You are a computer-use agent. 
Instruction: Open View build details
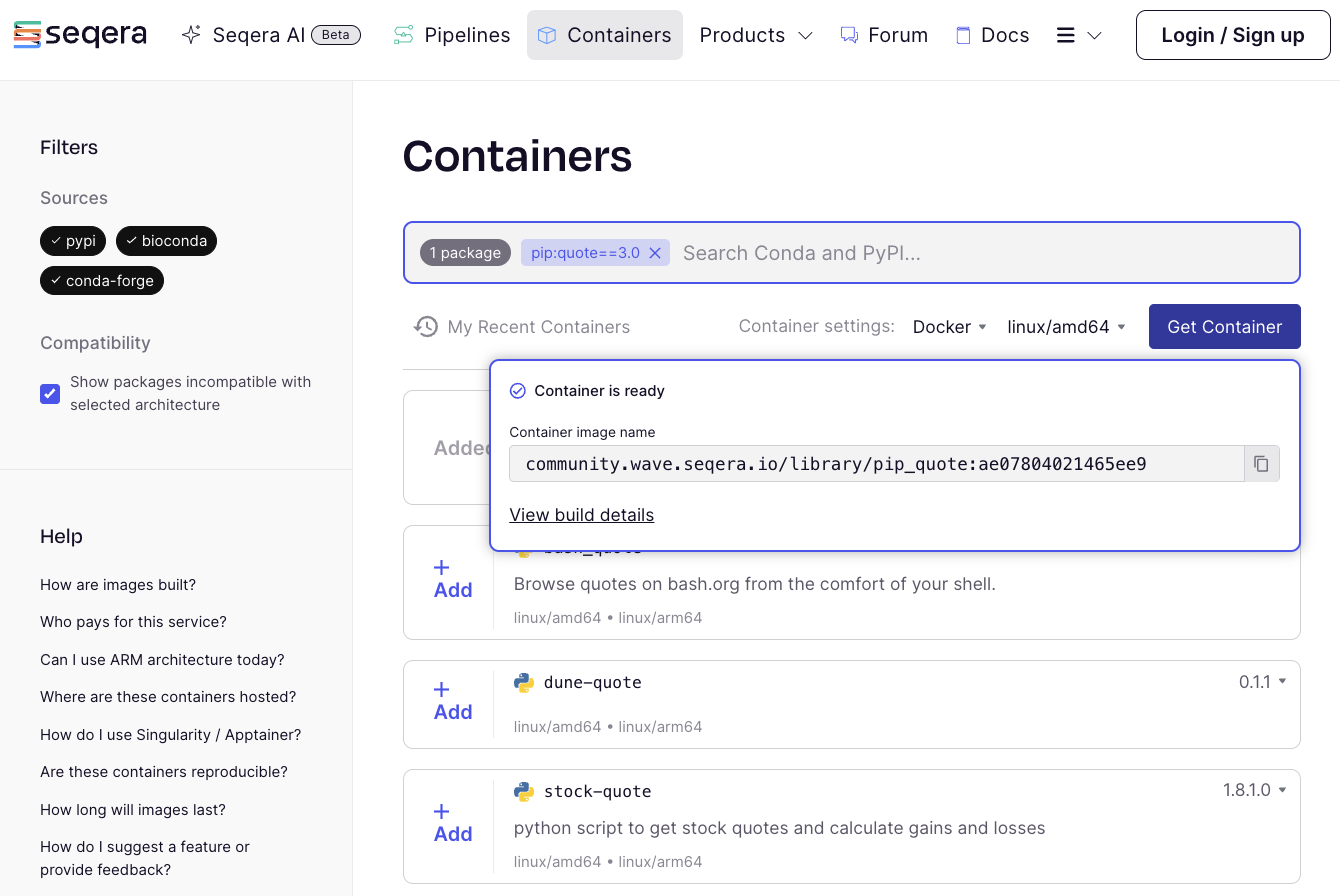coord(581,514)
